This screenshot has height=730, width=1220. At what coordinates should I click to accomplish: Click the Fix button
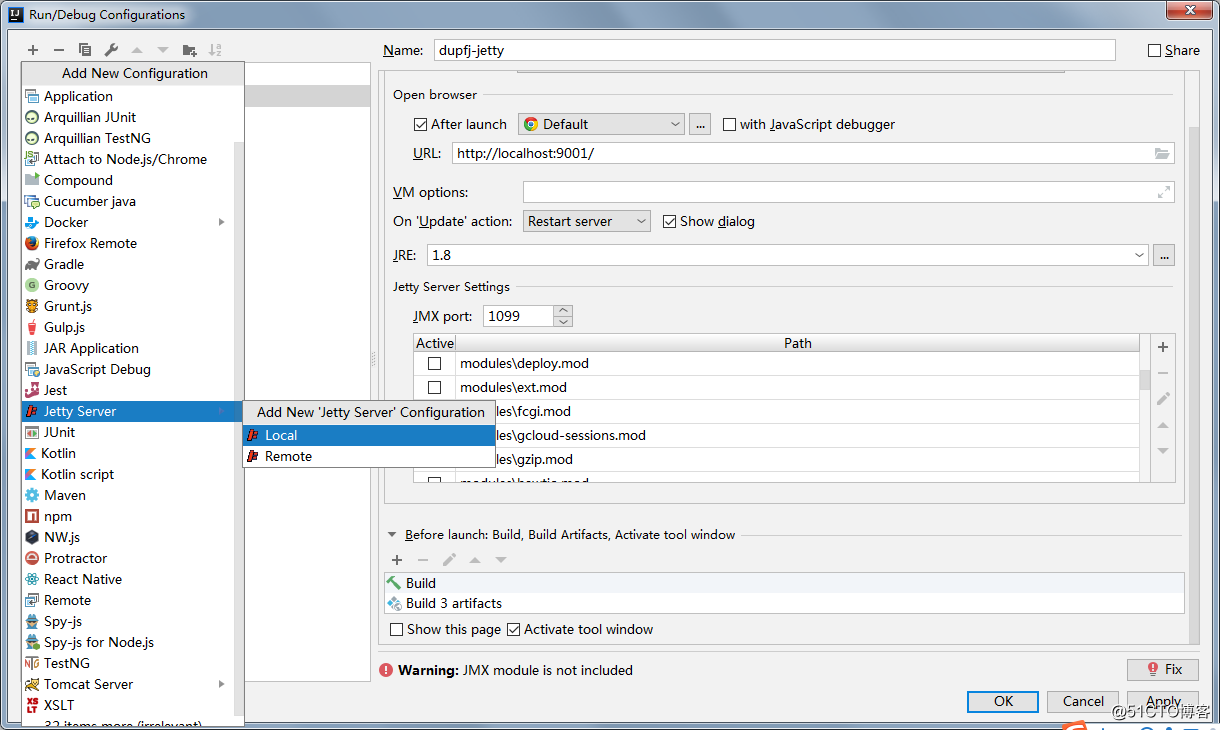click(1162, 669)
